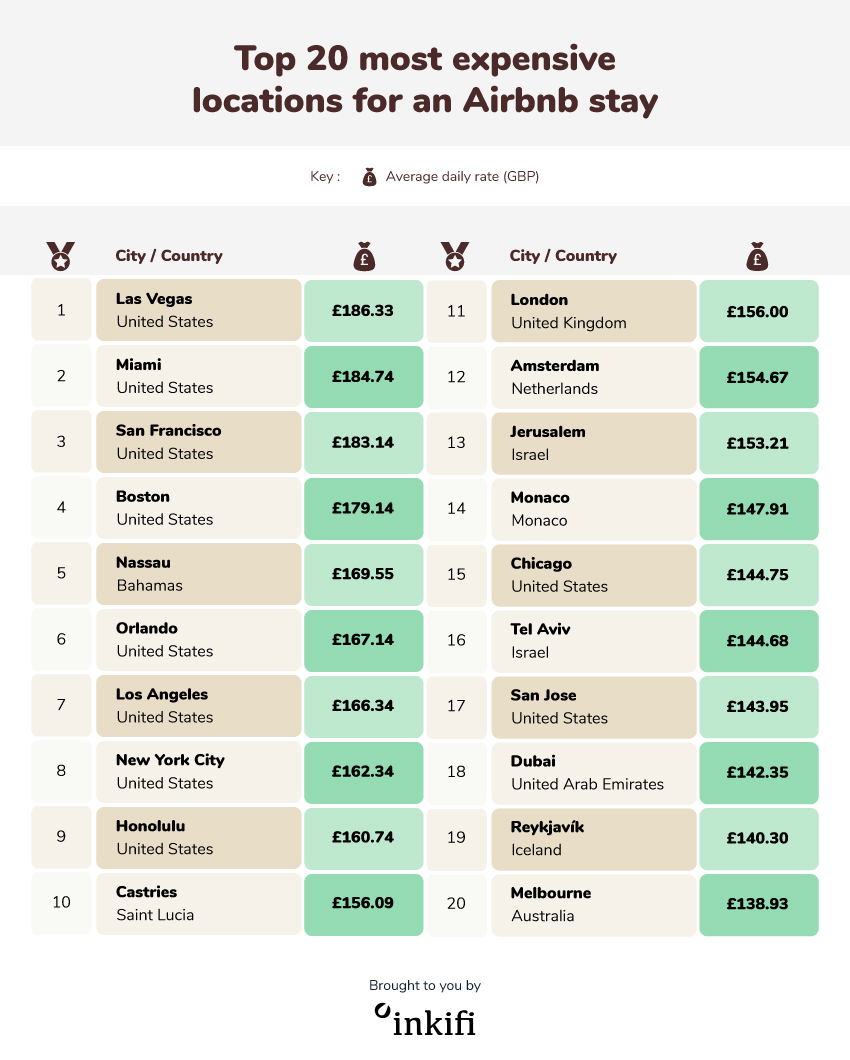Click the £184.74 price for Miami
Screen dimensions: 850x1060
[x=364, y=377]
